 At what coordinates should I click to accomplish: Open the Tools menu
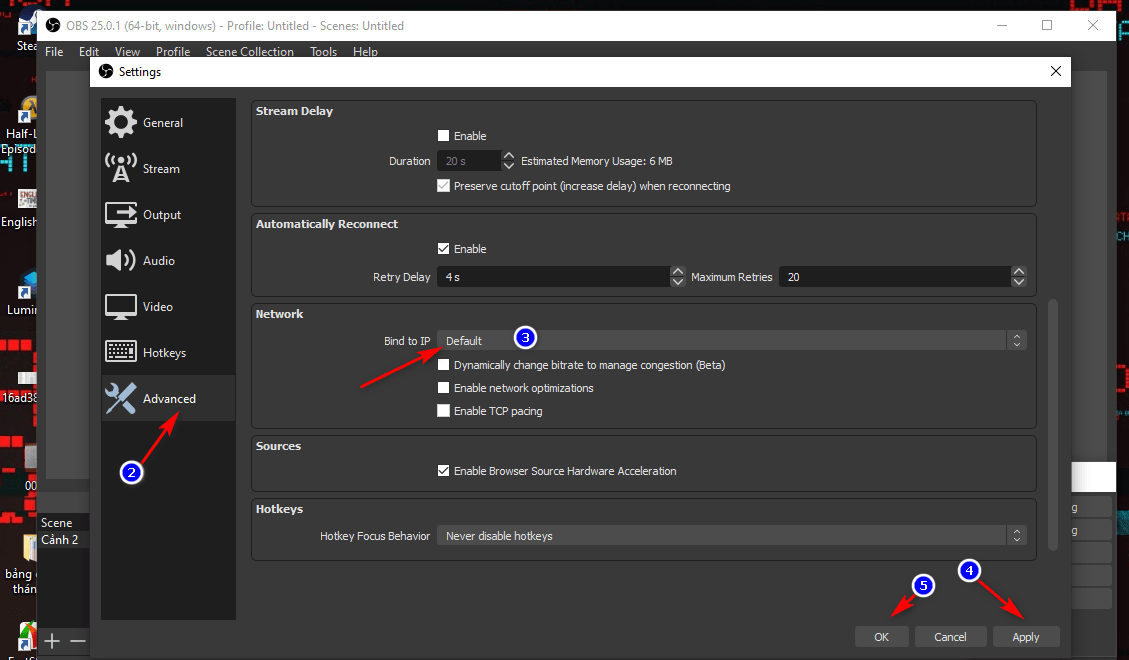[x=323, y=52]
